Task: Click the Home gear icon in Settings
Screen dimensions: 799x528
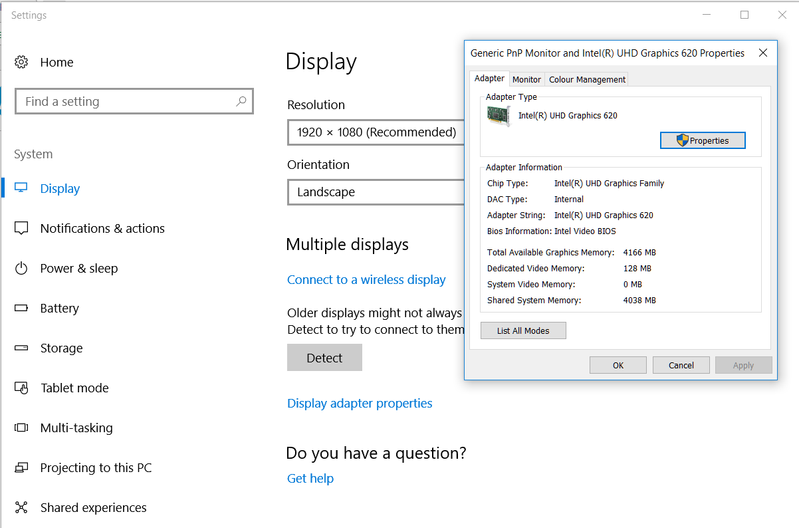Action: [x=21, y=62]
